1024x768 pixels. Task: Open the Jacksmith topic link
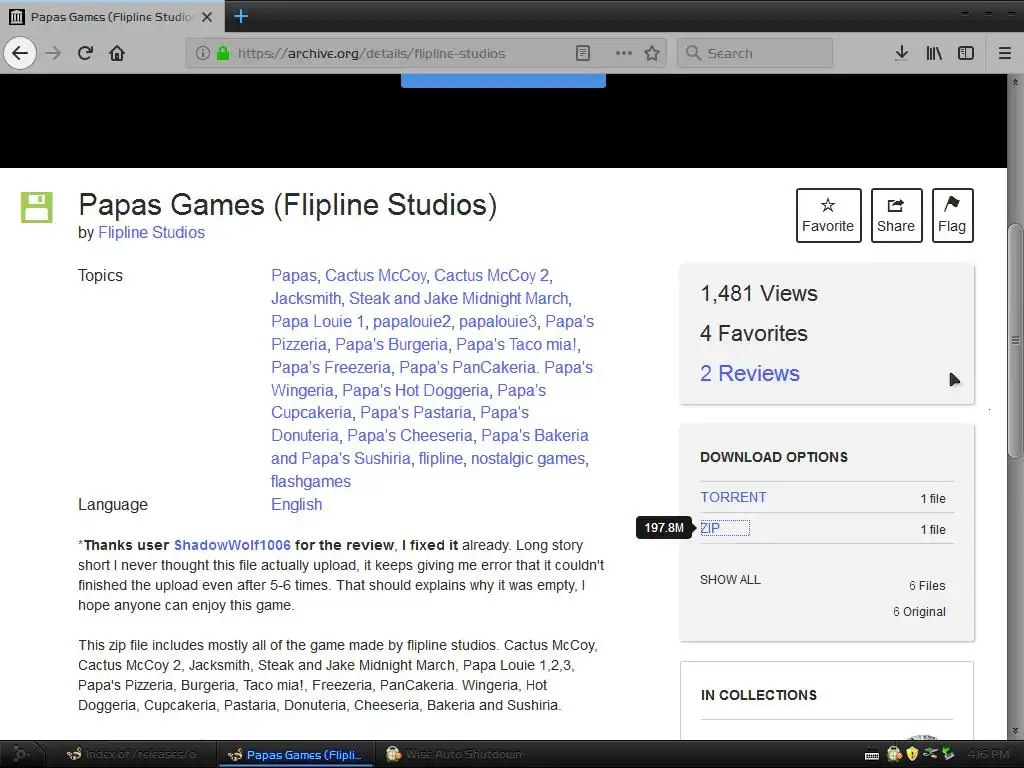coord(306,298)
